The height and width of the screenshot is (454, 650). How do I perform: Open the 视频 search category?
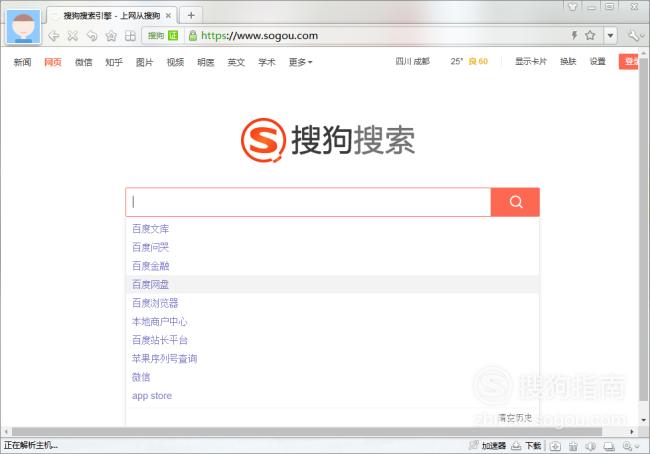pyautogui.click(x=175, y=62)
